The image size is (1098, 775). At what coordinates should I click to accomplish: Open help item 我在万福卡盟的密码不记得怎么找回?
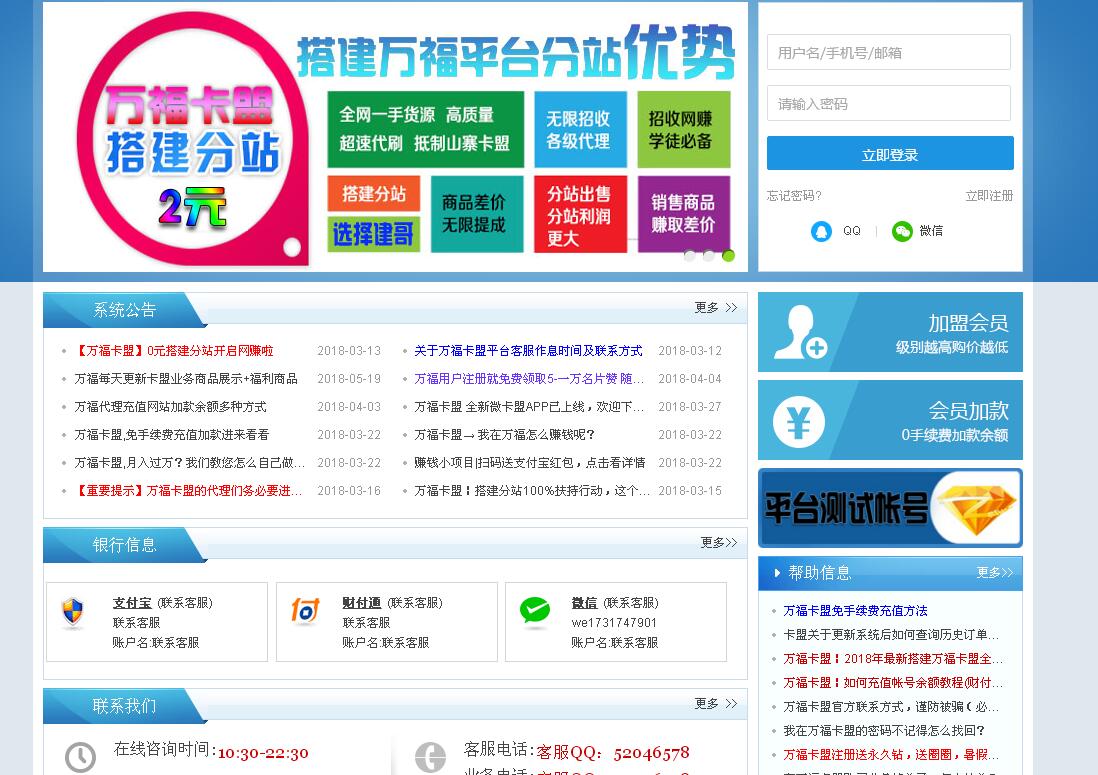pyautogui.click(x=884, y=730)
